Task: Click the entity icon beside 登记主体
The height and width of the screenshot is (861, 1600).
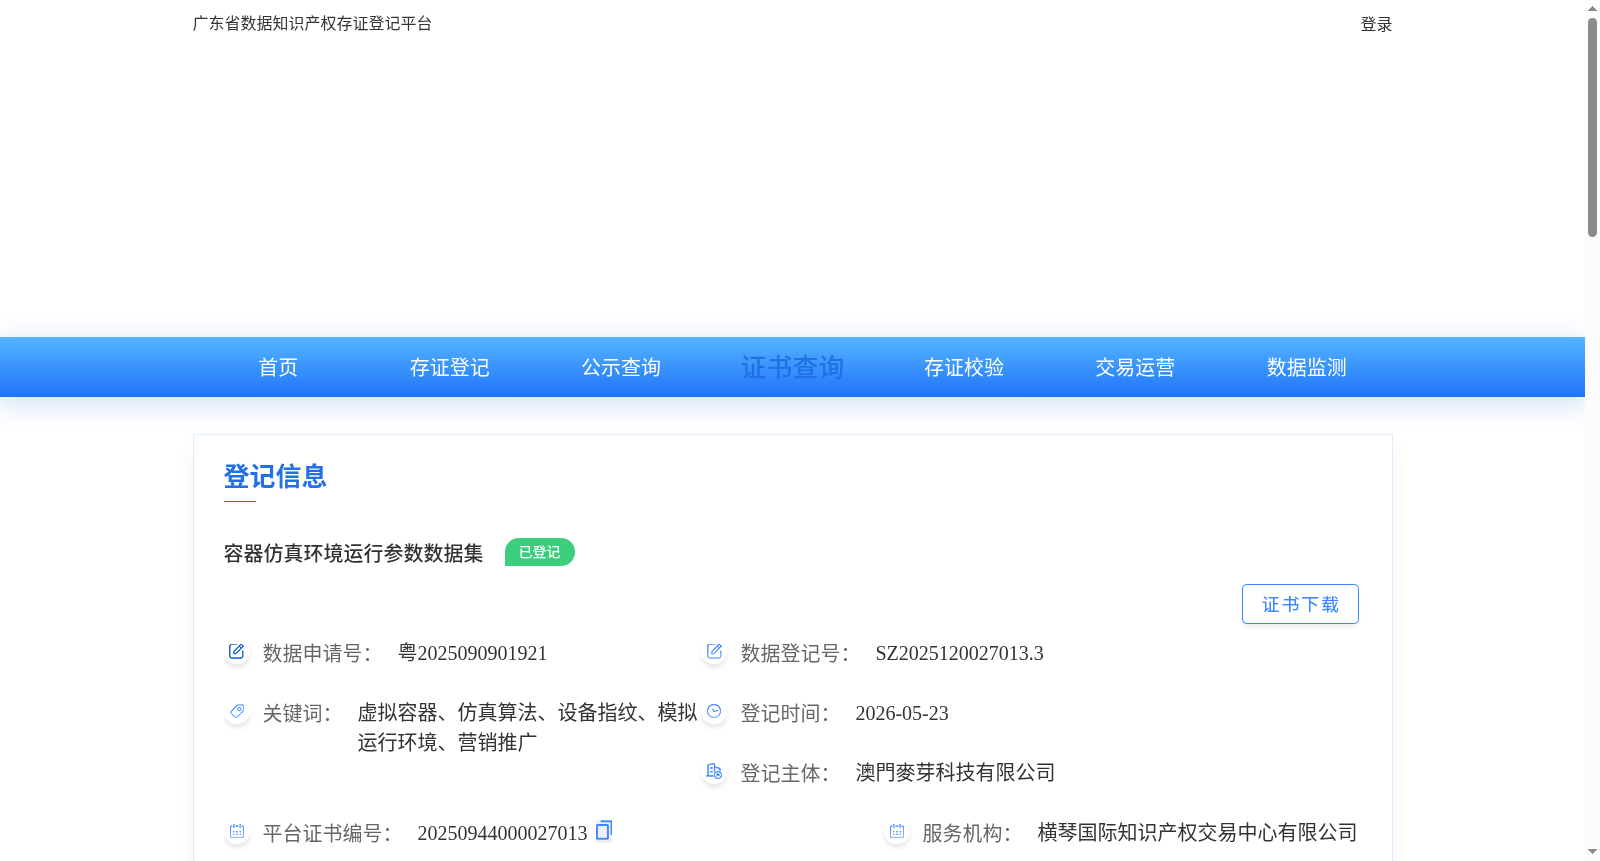Action: point(714,771)
